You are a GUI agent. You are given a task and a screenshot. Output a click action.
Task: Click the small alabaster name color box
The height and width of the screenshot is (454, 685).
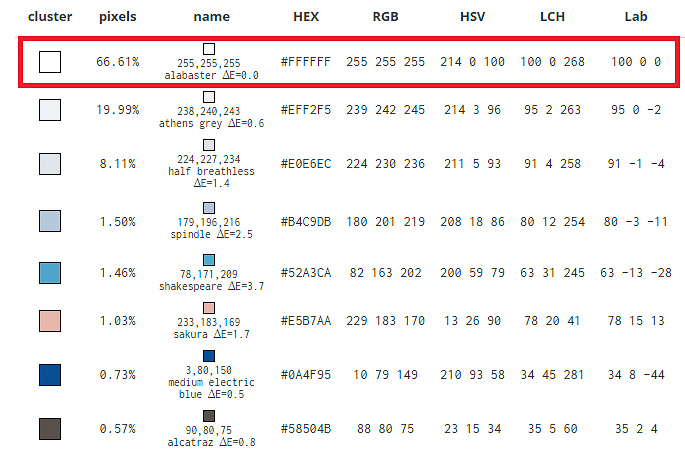pyautogui.click(x=209, y=49)
